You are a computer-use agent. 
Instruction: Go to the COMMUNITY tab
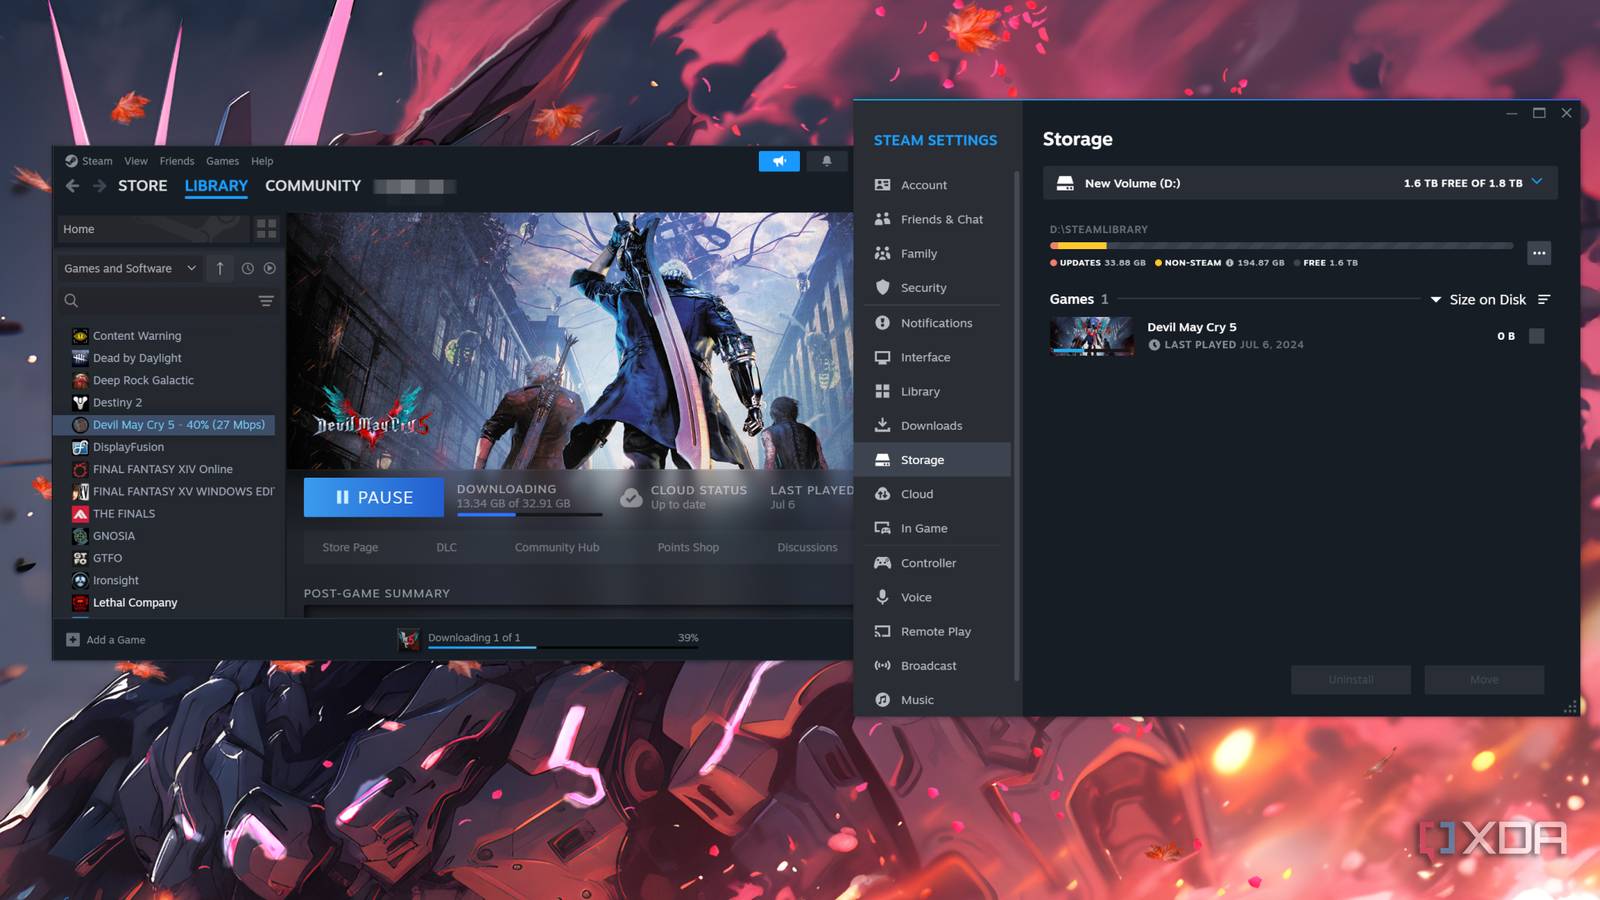[x=313, y=186]
